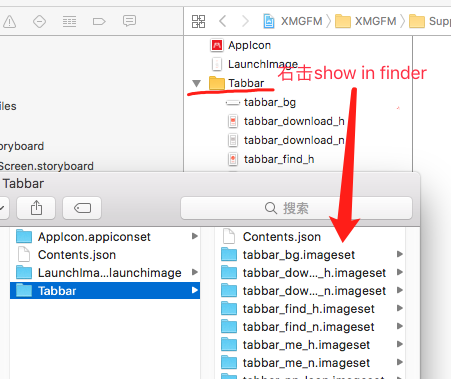Select tabbar_download_n image asset
451x379 pixels.
[286, 140]
